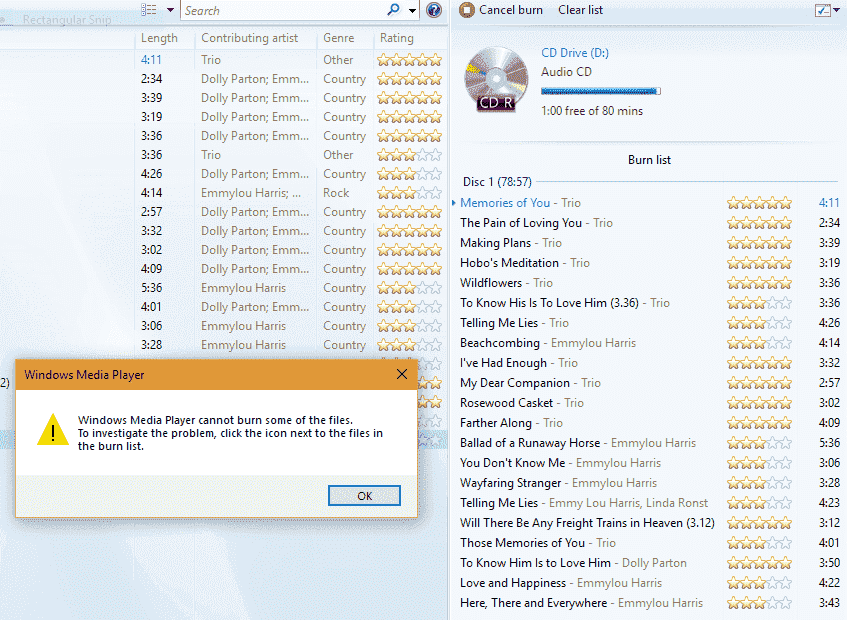Rate the 4:11 Trio library row

click(x=409, y=60)
